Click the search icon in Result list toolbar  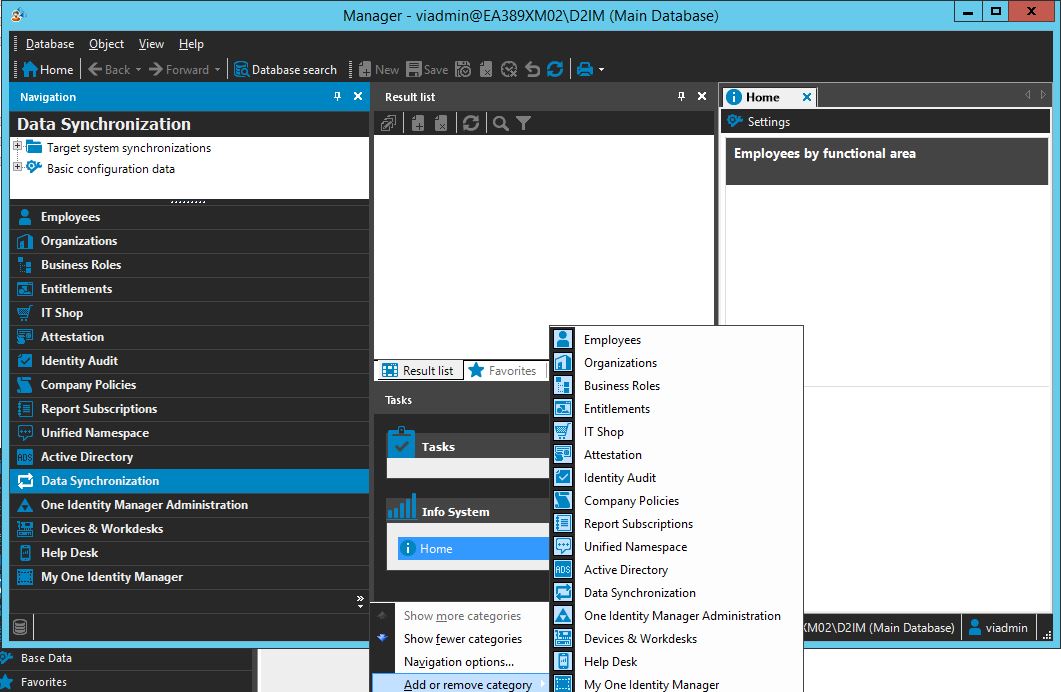500,123
